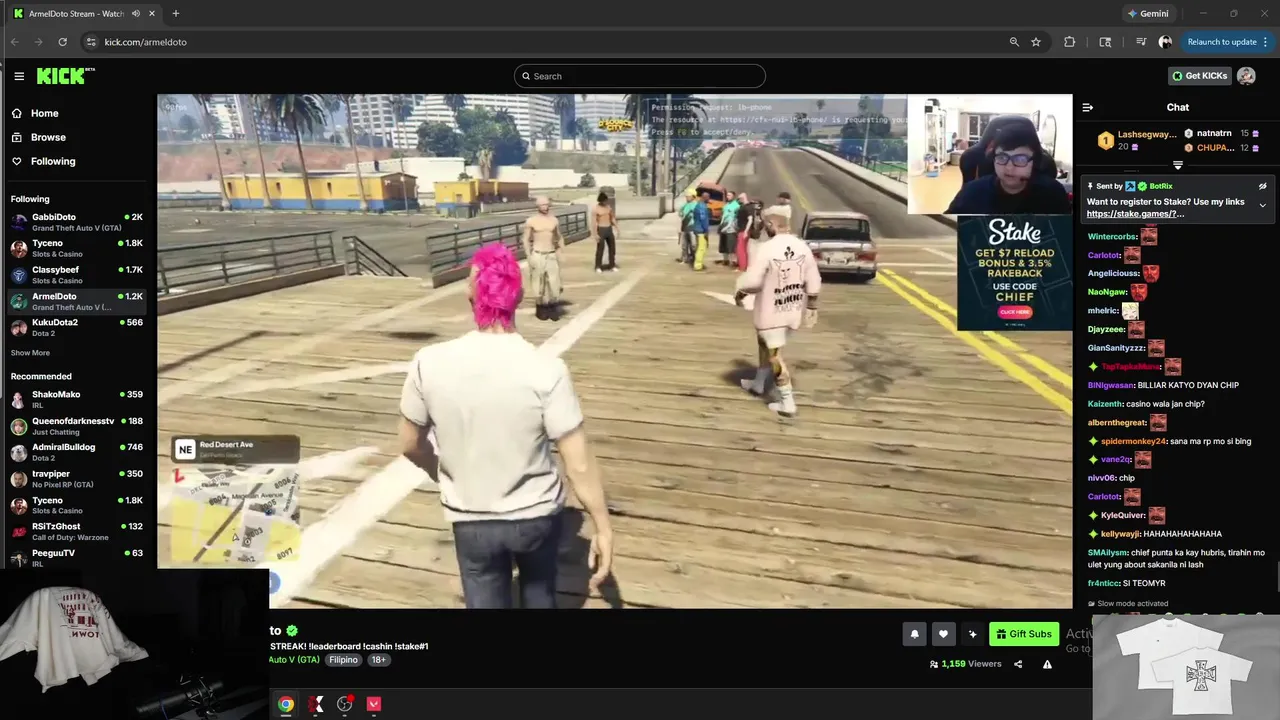This screenshot has height=720, width=1280.
Task: Click the sparkle icon button beside Gift Subs
Action: (x=972, y=634)
